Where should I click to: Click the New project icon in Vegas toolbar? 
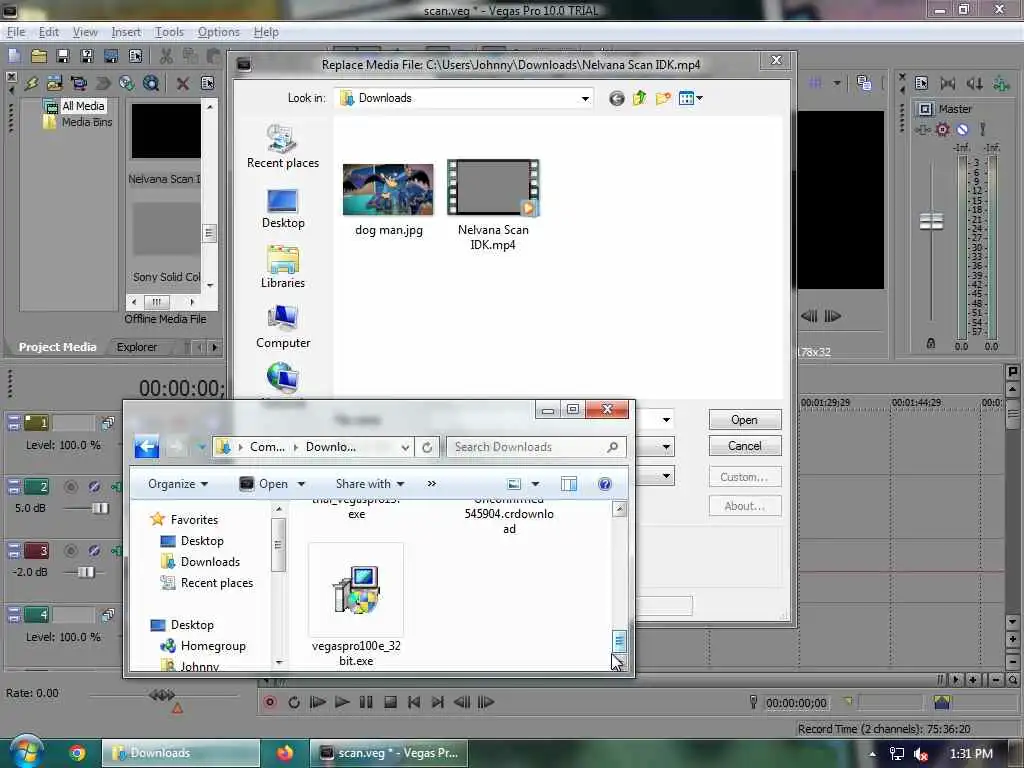pos(14,56)
